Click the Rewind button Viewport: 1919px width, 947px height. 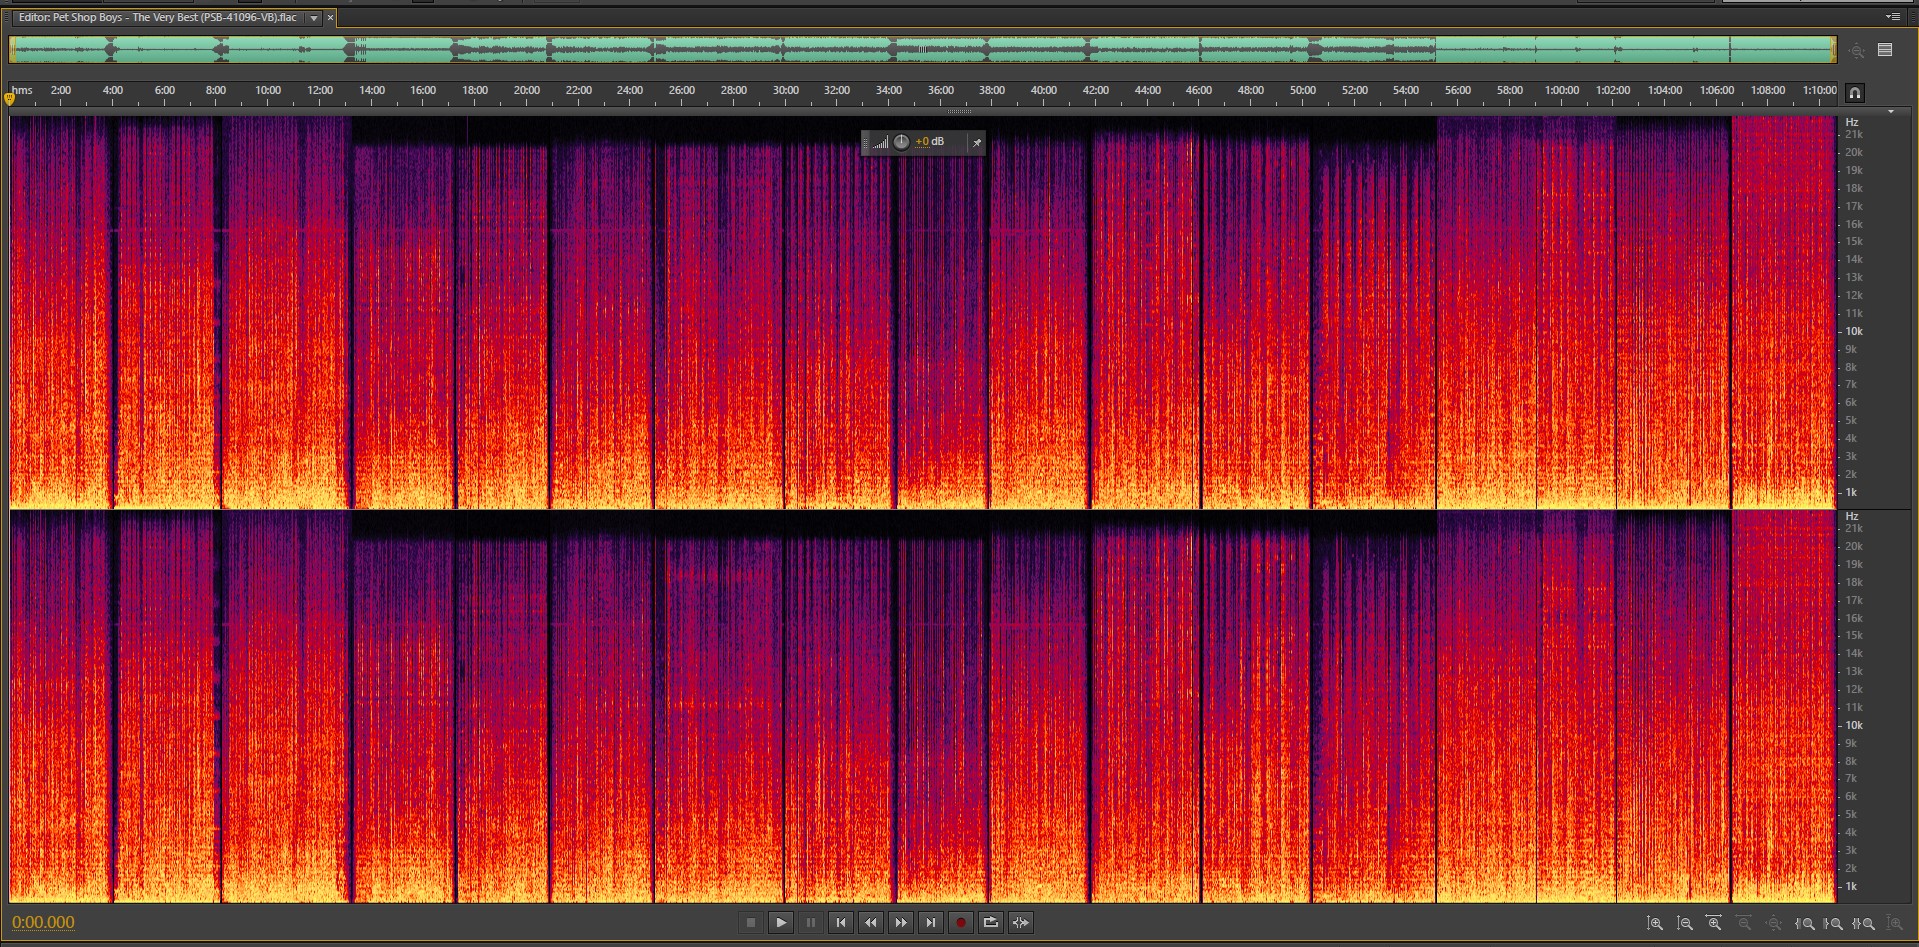click(x=871, y=923)
